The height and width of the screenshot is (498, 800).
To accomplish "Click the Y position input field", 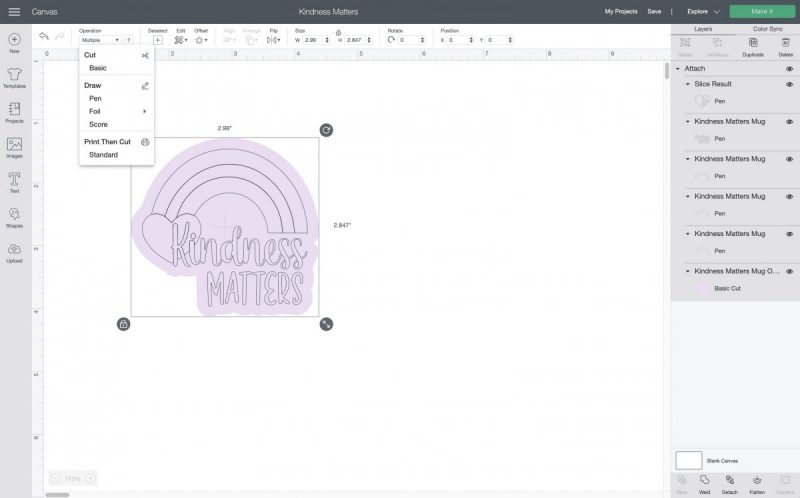I will tap(497, 40).
